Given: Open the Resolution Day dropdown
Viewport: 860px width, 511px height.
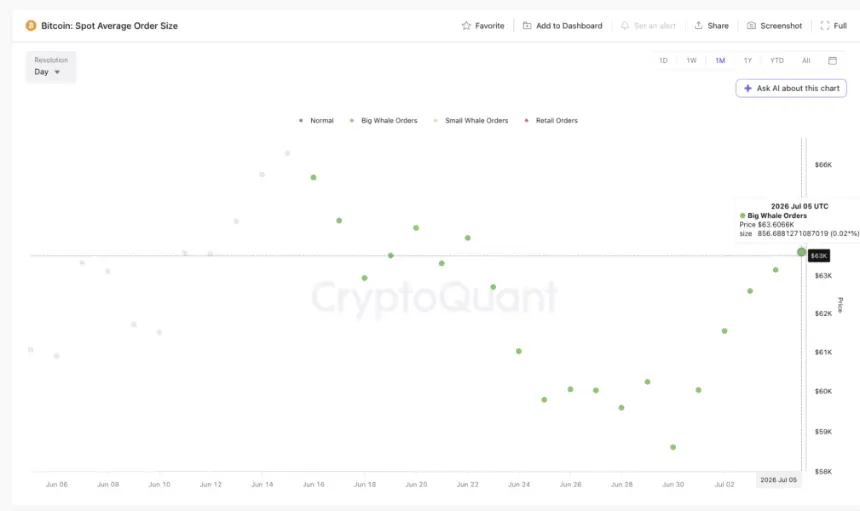Looking at the screenshot, I should click(x=50, y=67).
